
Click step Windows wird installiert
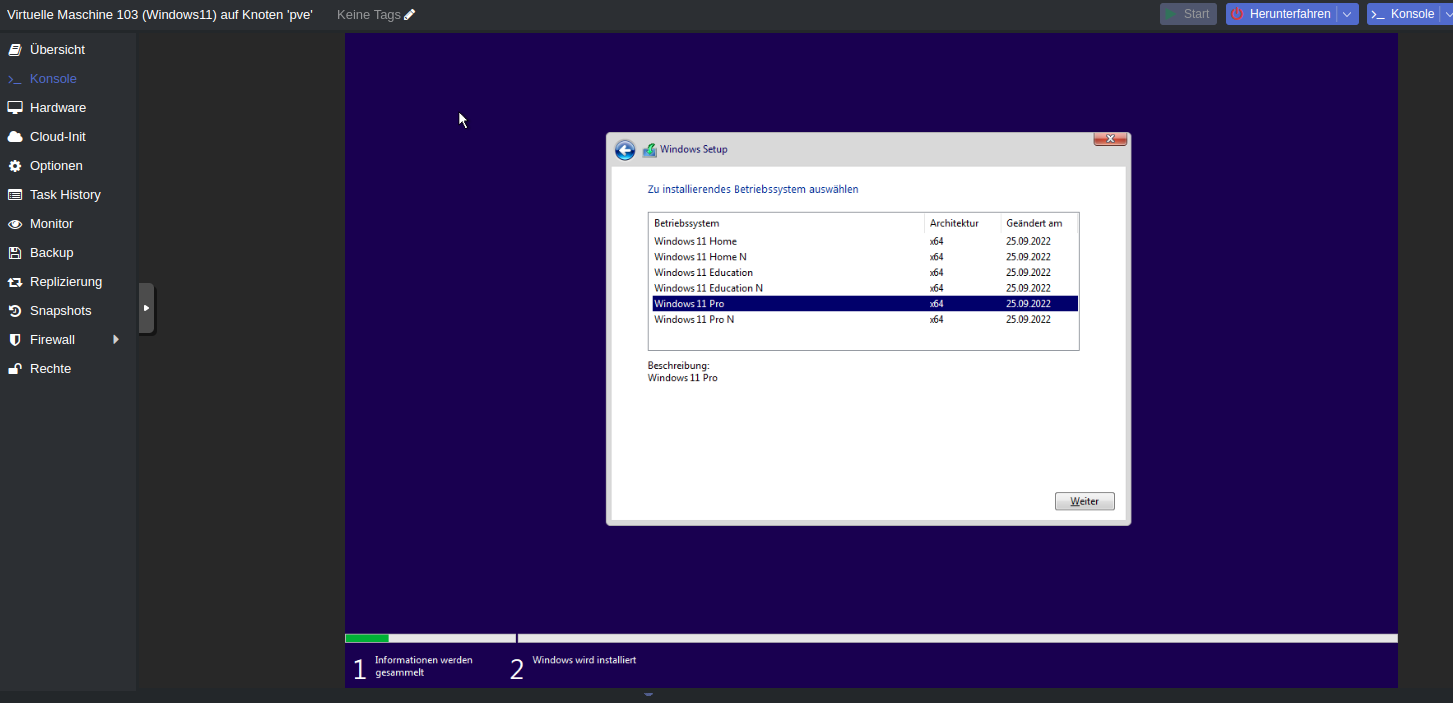584,660
